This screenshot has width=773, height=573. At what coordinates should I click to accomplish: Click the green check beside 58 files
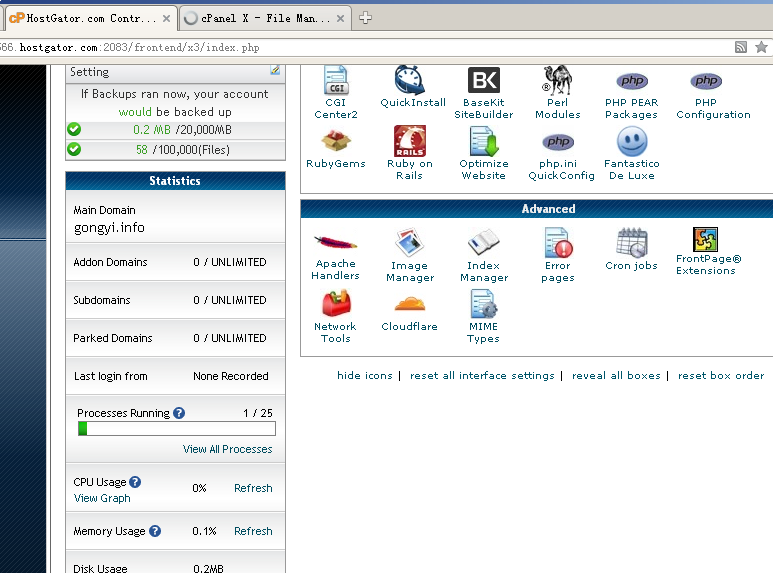click(x=74, y=149)
